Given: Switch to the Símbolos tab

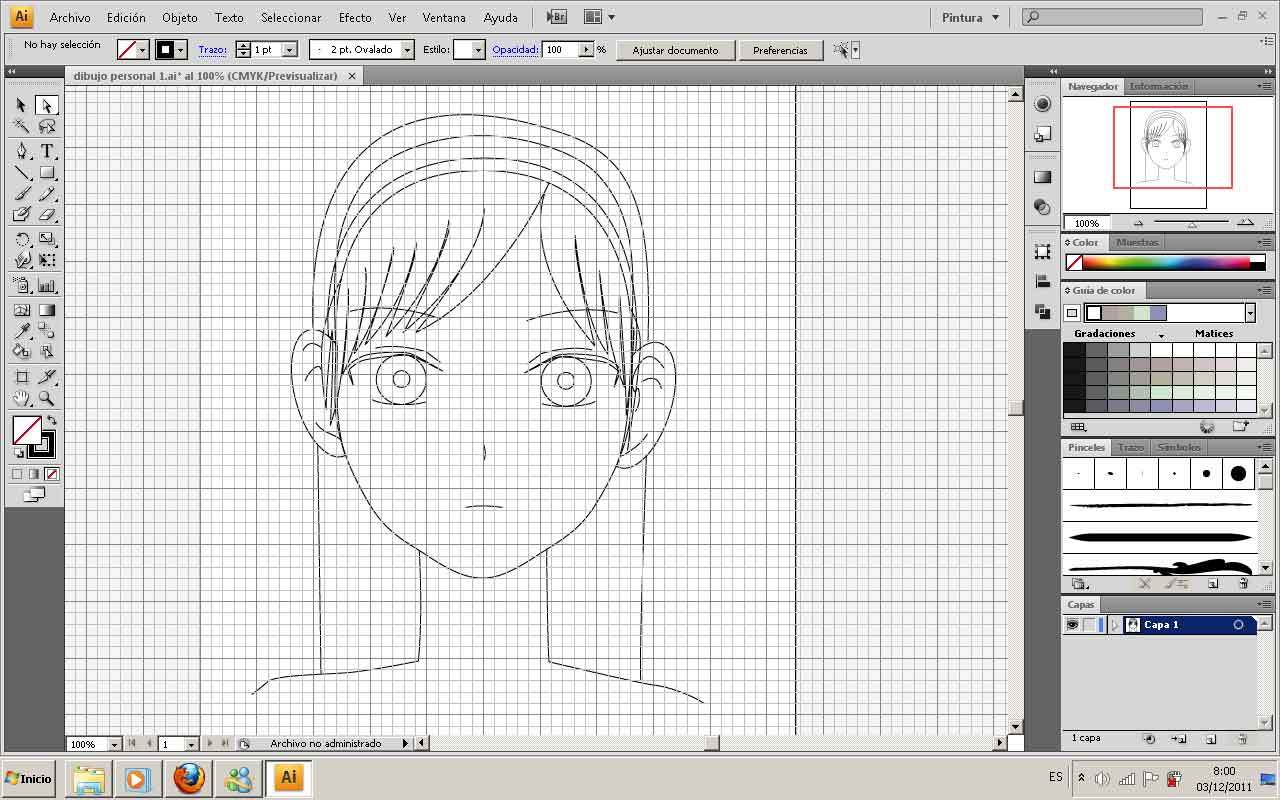Looking at the screenshot, I should [x=1178, y=447].
